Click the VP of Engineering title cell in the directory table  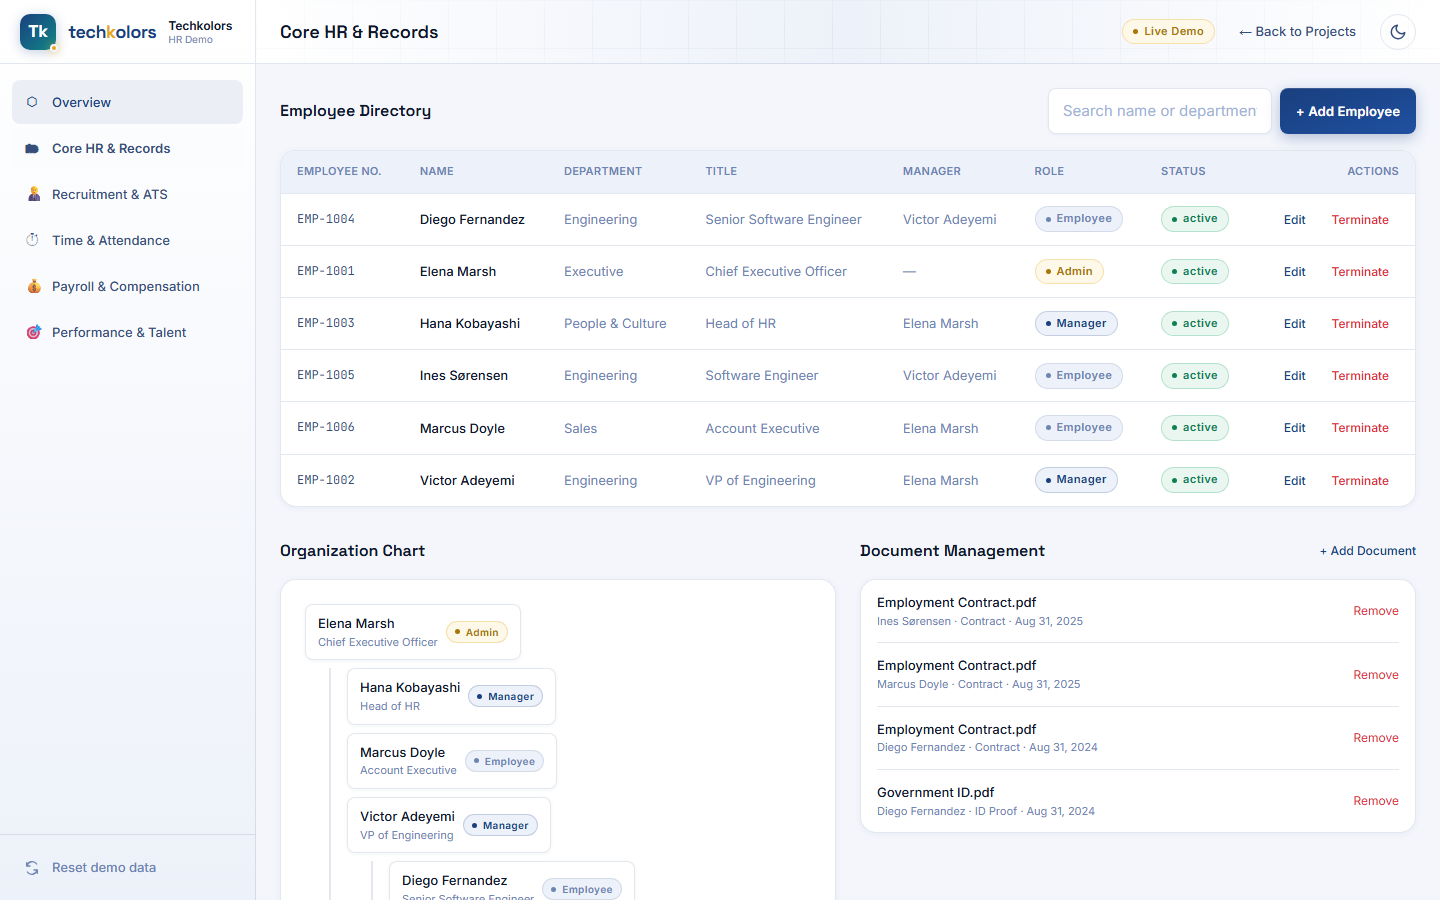760,481
